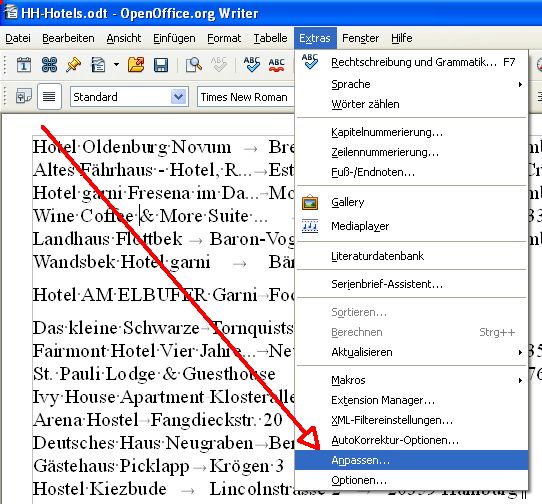This screenshot has width=542, height=504.
Task: Open the Styles and Formatting icon
Action: pos(24,96)
